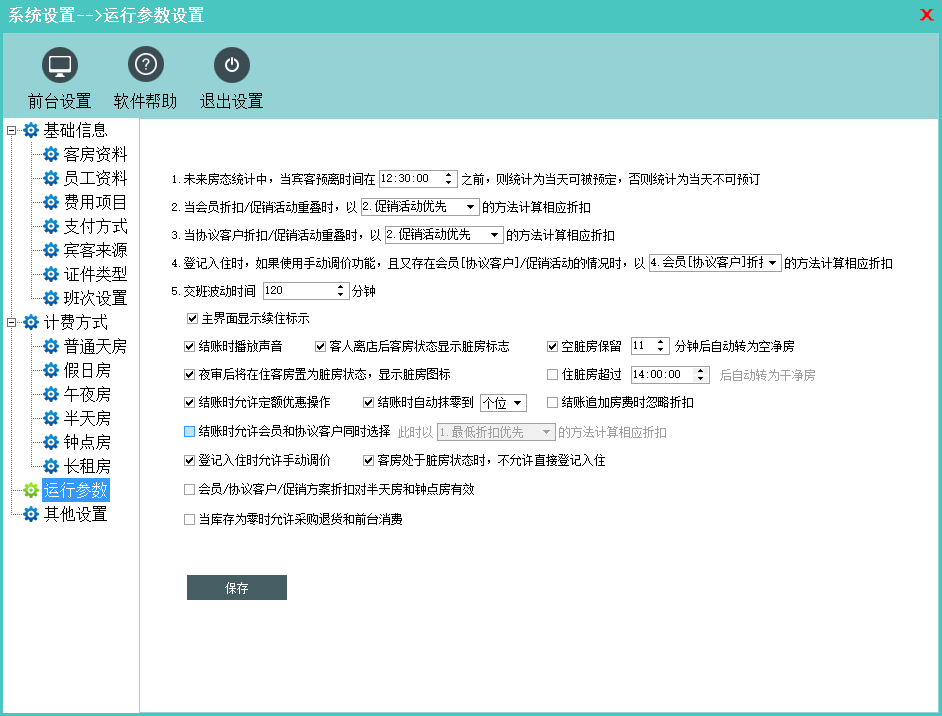Click the 退出设置 power icon
Screen dimensions: 942x716
tap(231, 66)
